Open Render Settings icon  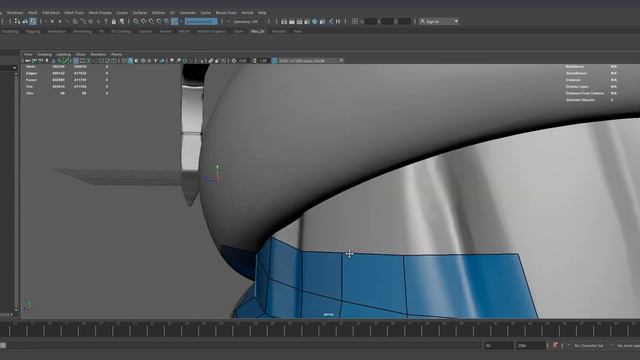[307, 21]
